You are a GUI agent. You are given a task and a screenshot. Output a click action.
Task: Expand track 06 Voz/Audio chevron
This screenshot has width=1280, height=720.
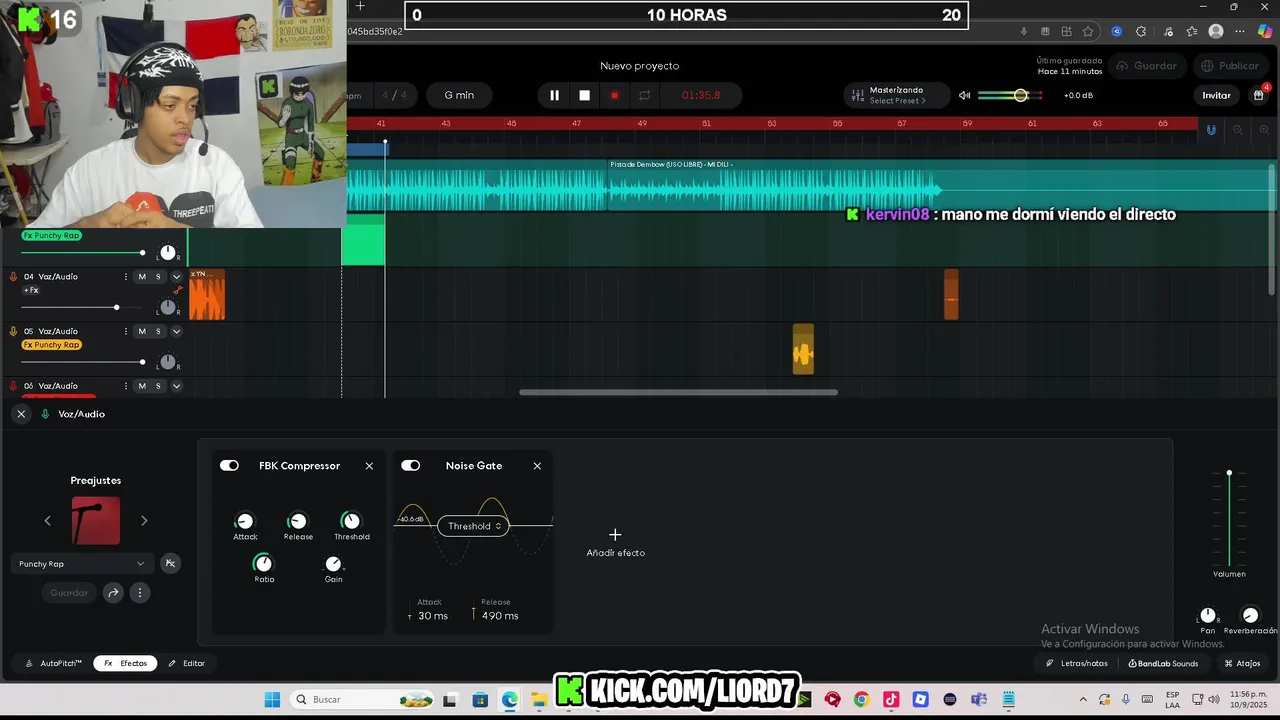pos(176,386)
